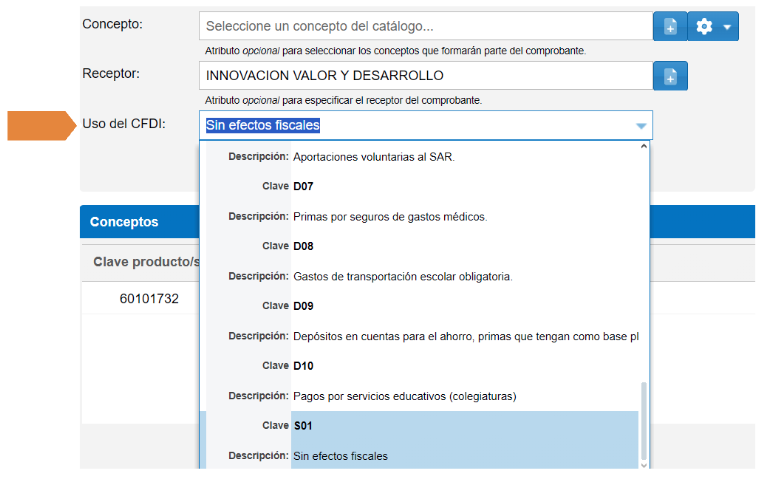Choose the D10 servicios educativos option
This screenshot has width=761, height=479.
404,381
